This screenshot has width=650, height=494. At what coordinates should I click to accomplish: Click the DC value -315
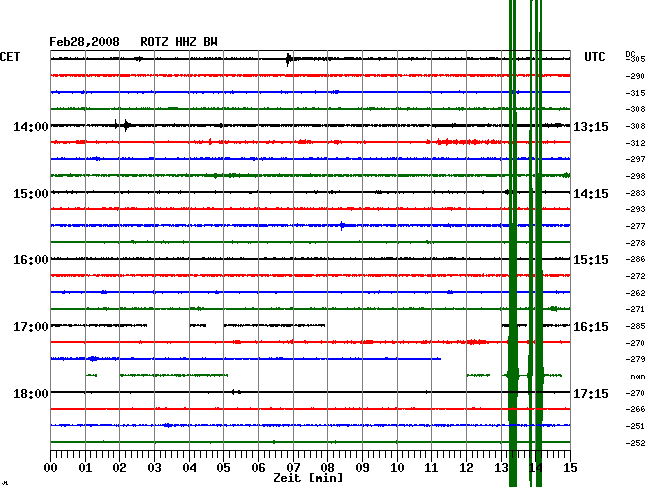click(x=635, y=93)
